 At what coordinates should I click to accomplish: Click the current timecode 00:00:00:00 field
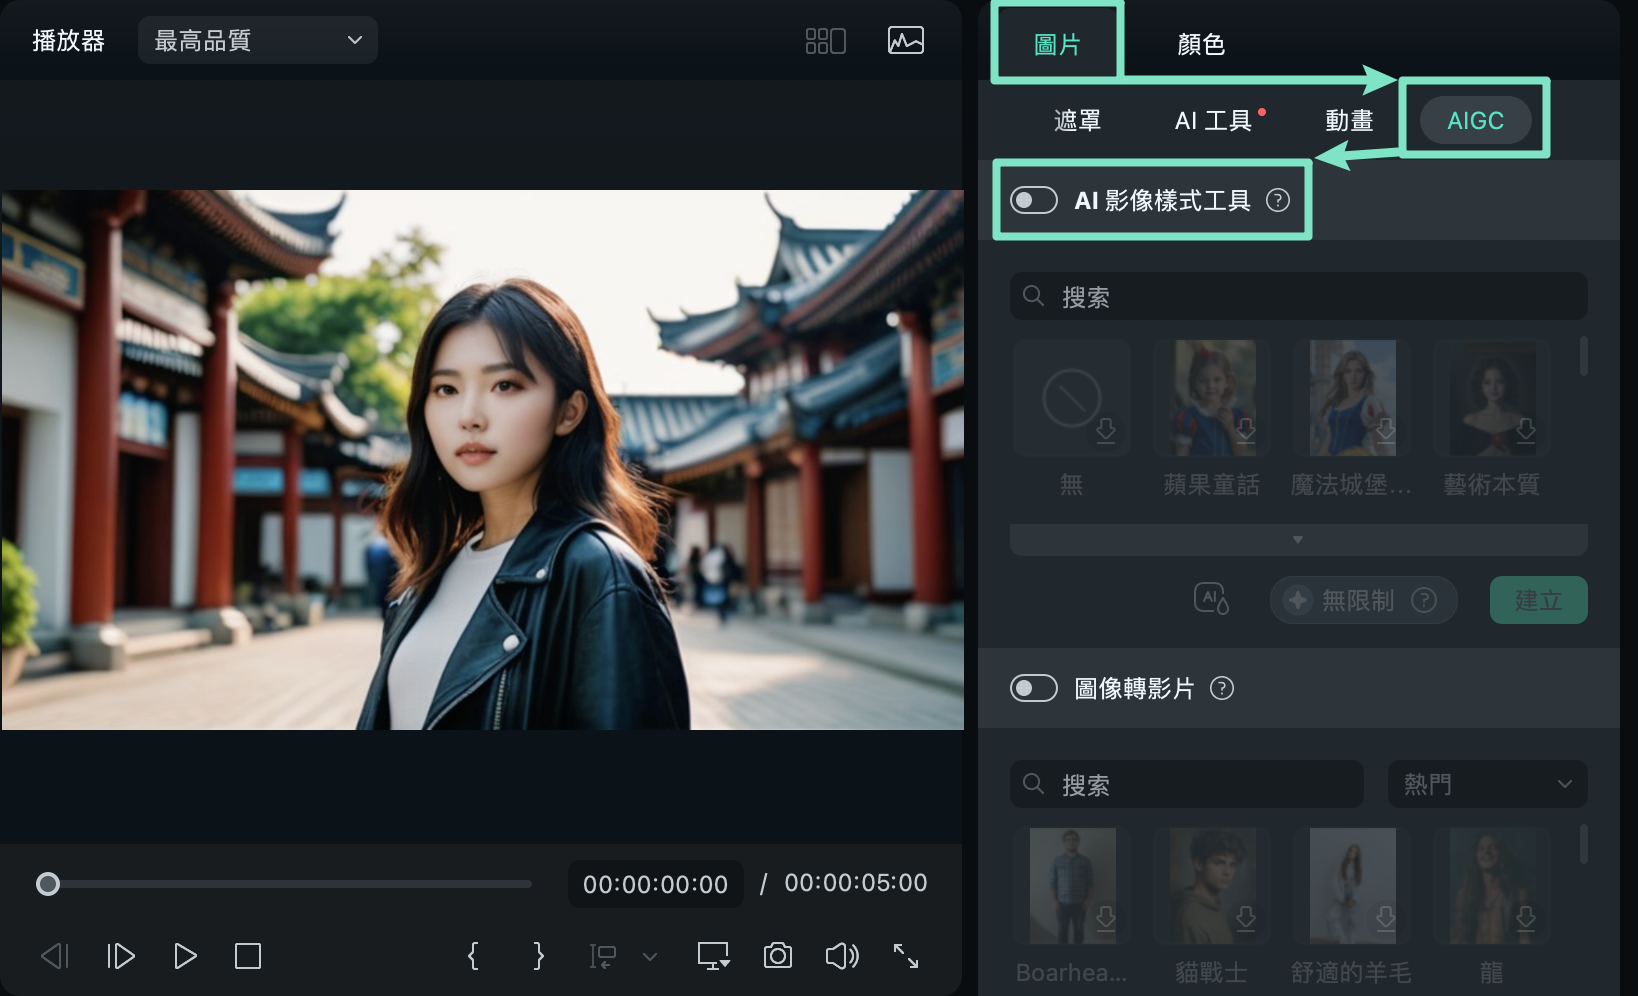coord(656,884)
